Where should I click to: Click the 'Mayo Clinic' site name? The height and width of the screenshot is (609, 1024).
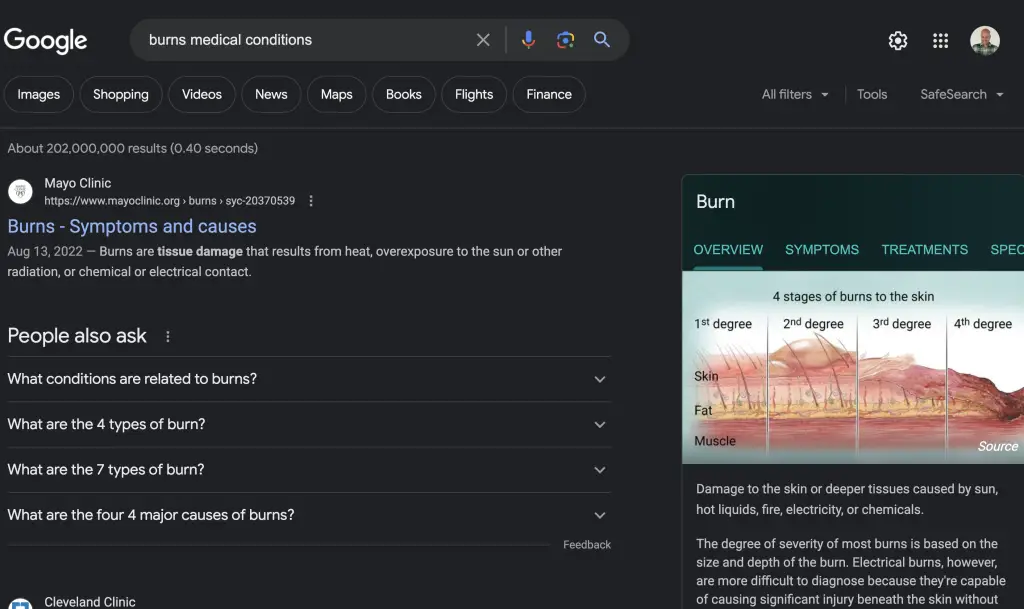(78, 183)
